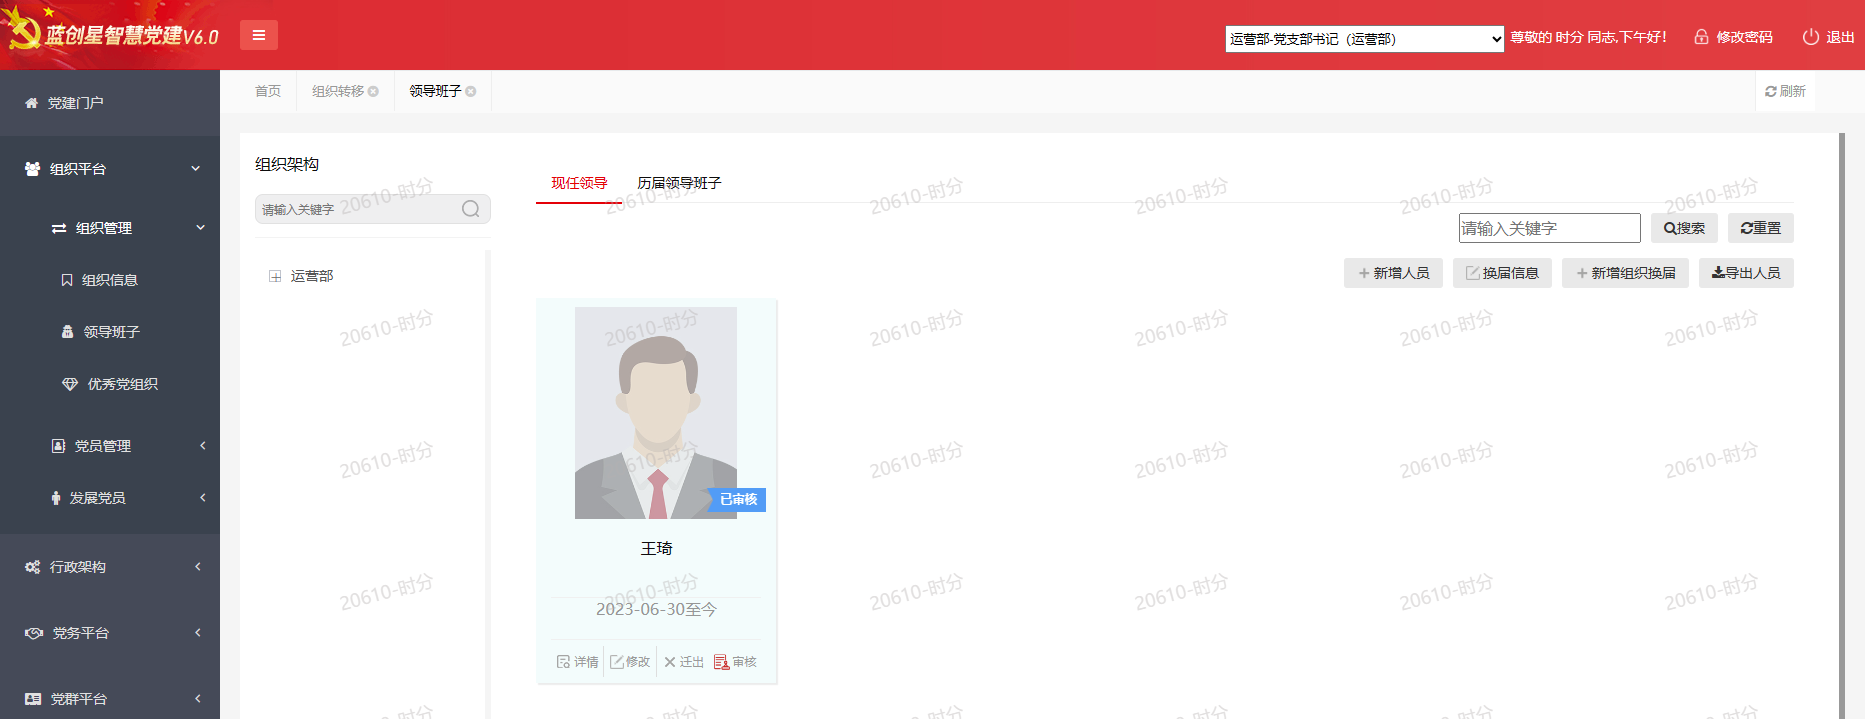Collapse the 组织平台 menu chevron
This screenshot has width=1865, height=719.
pos(196,169)
